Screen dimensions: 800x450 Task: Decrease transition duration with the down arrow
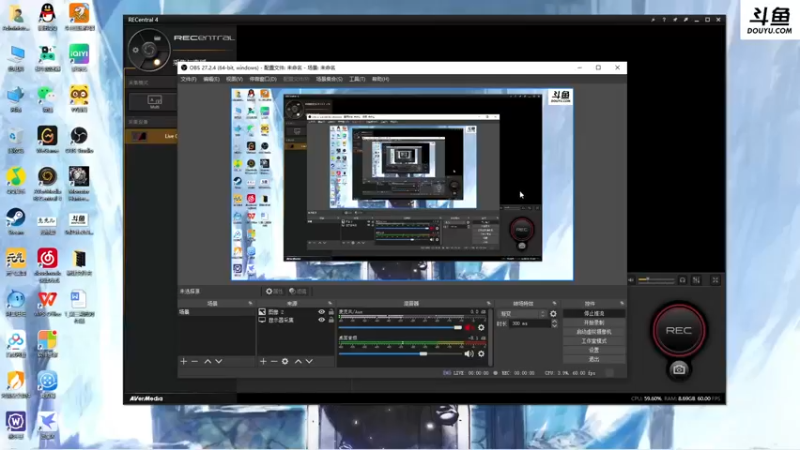pyautogui.click(x=555, y=326)
